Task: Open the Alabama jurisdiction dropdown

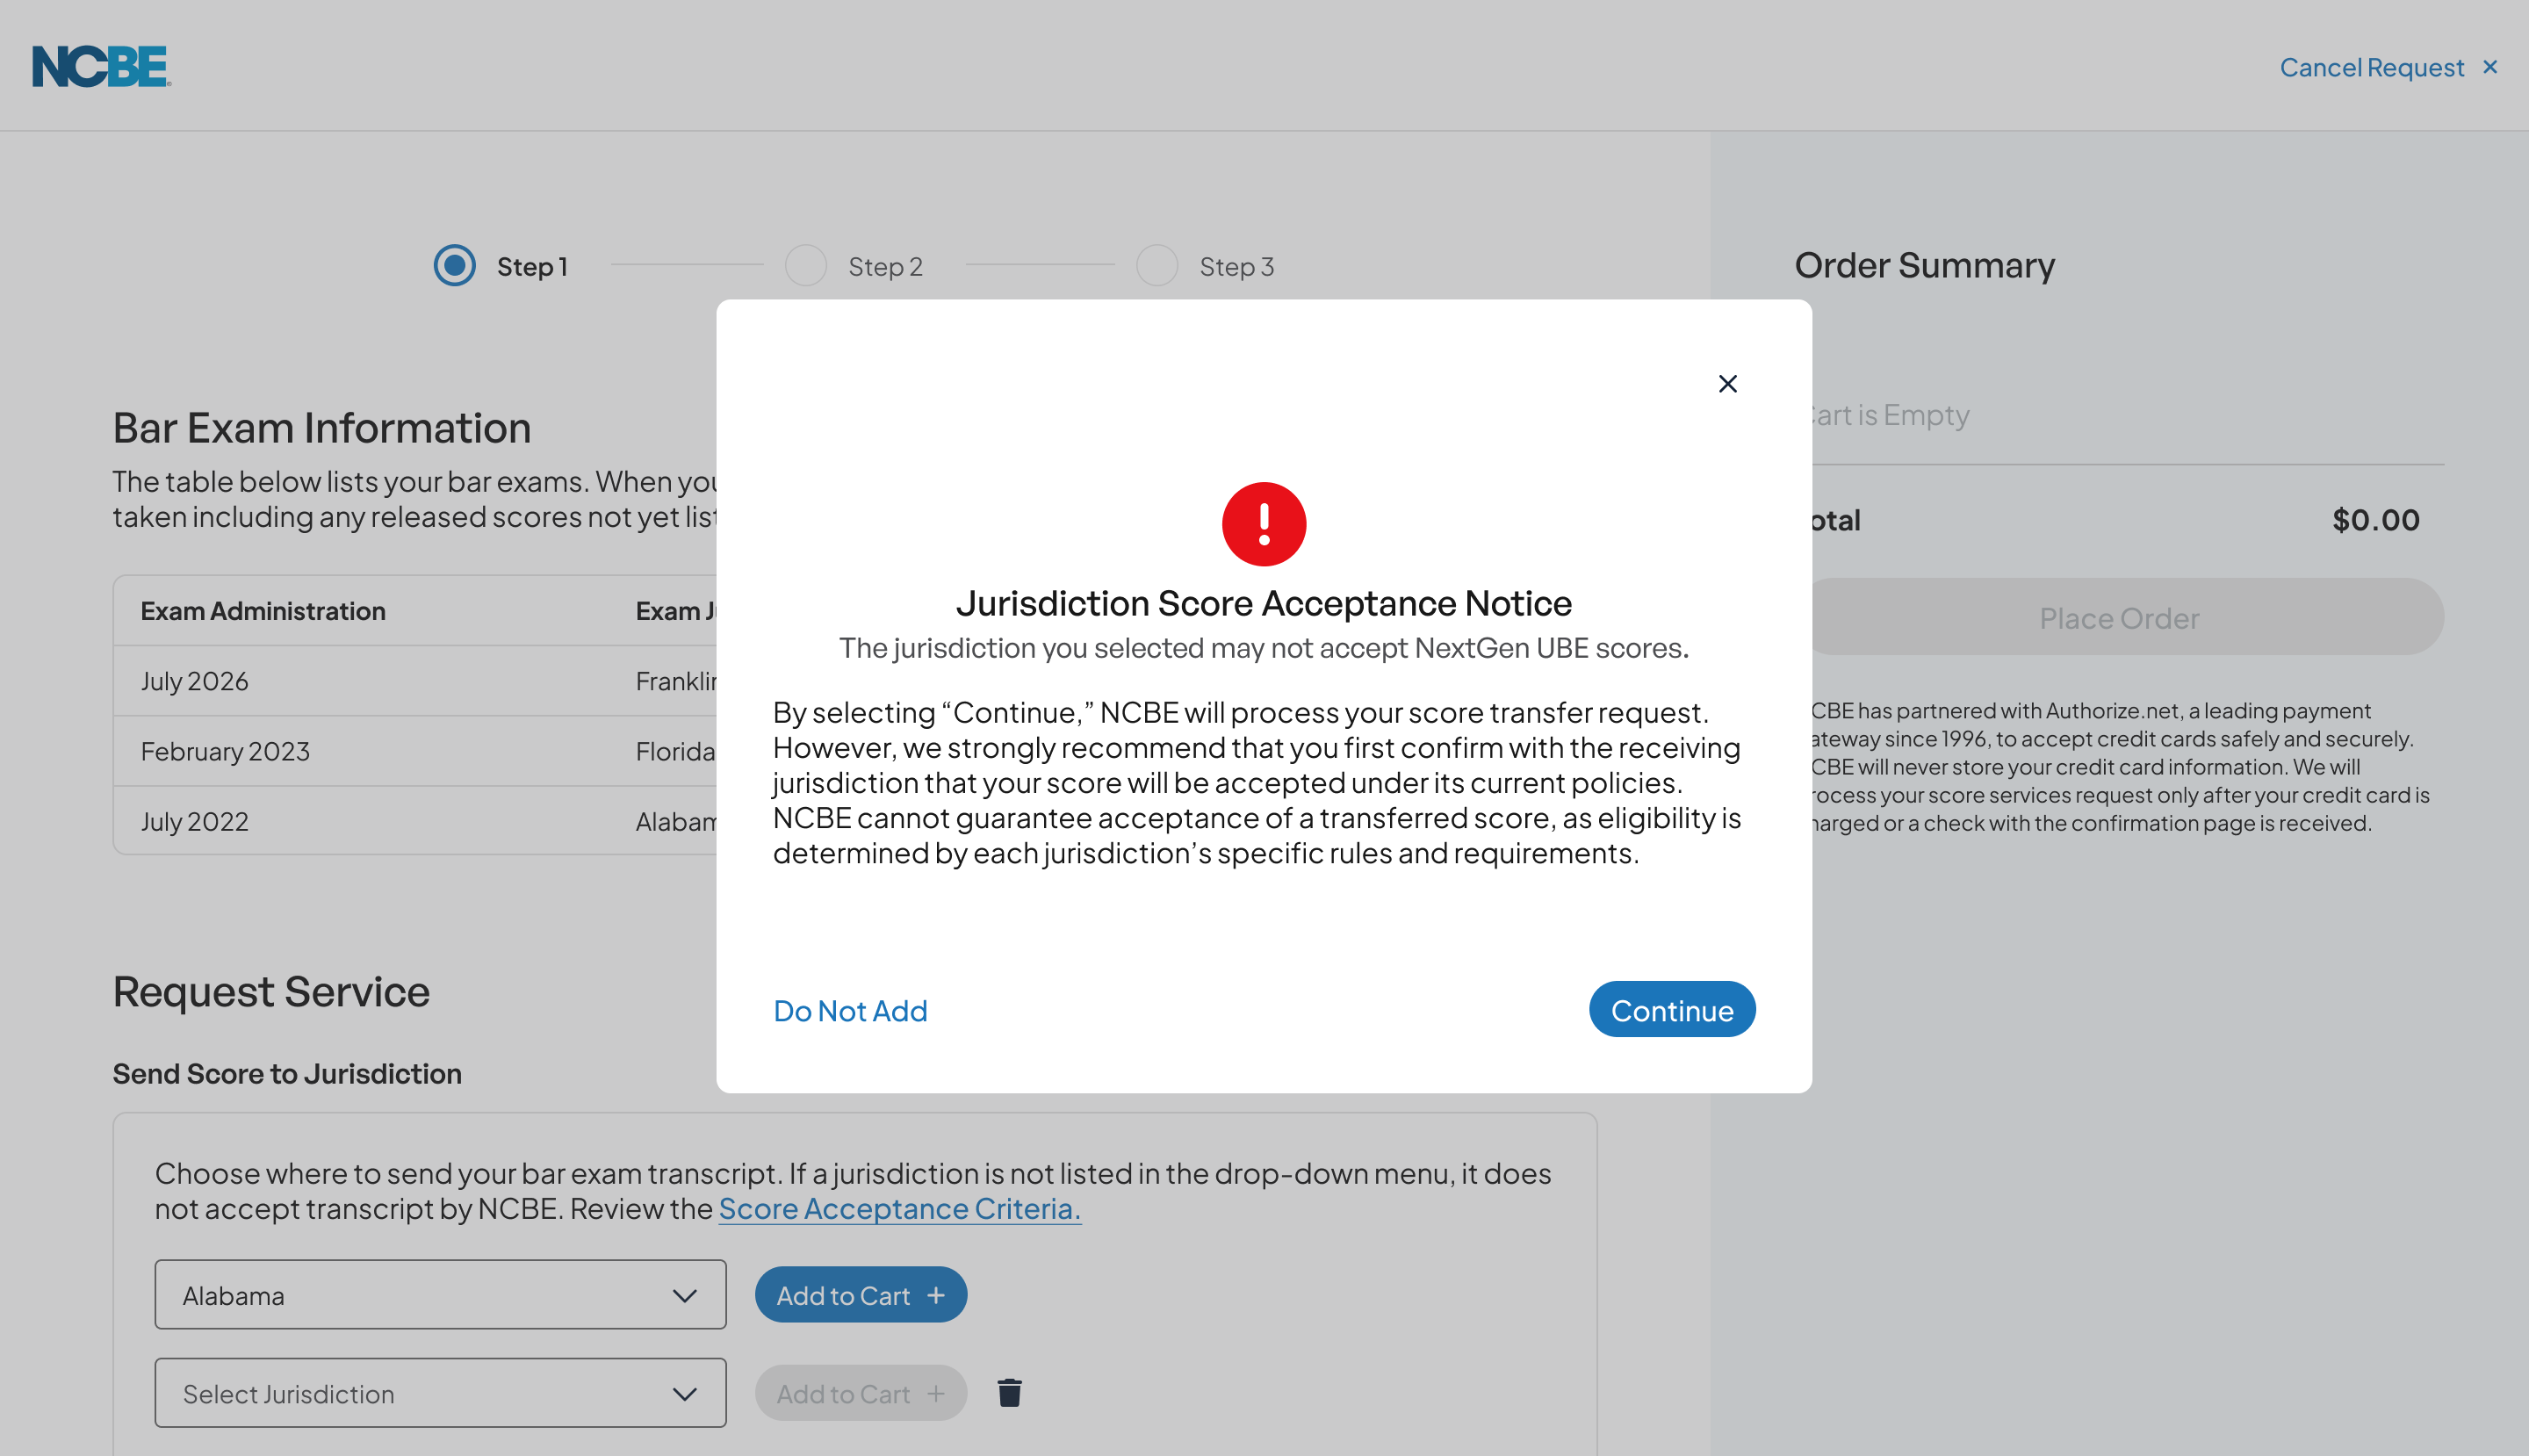Action: [440, 1295]
